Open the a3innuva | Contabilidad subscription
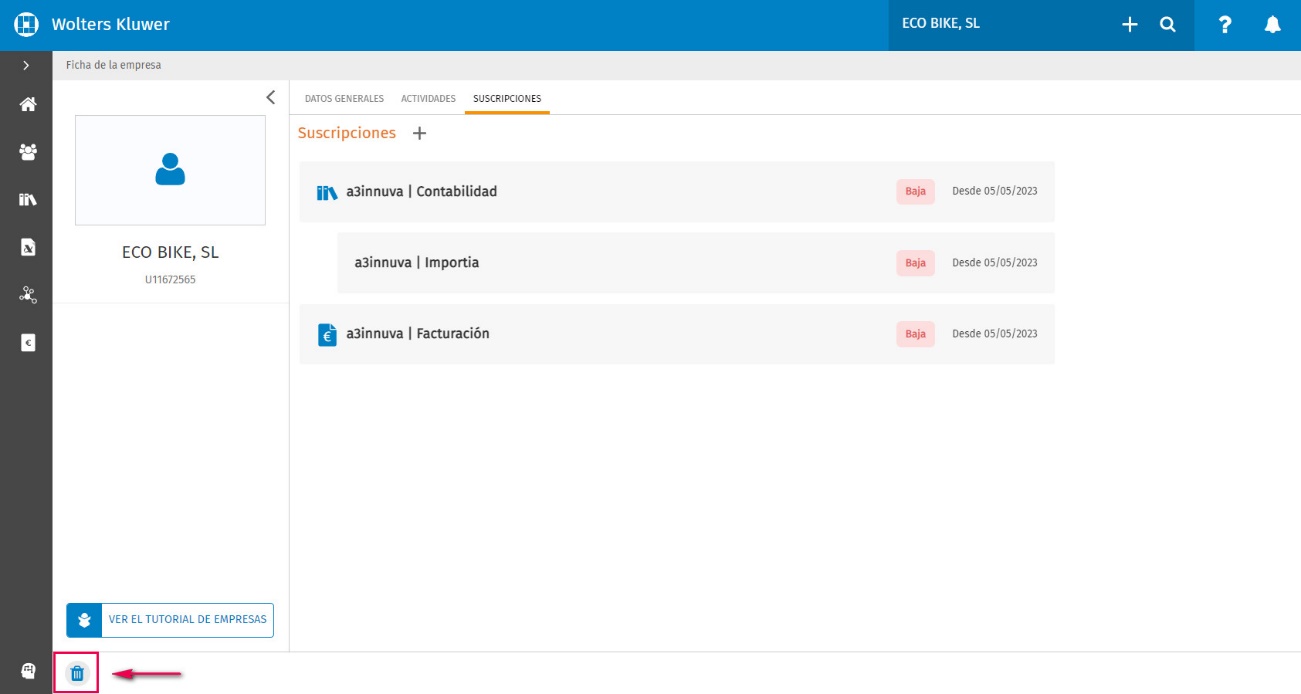Screen dimensions: 1301x694 tap(677, 191)
